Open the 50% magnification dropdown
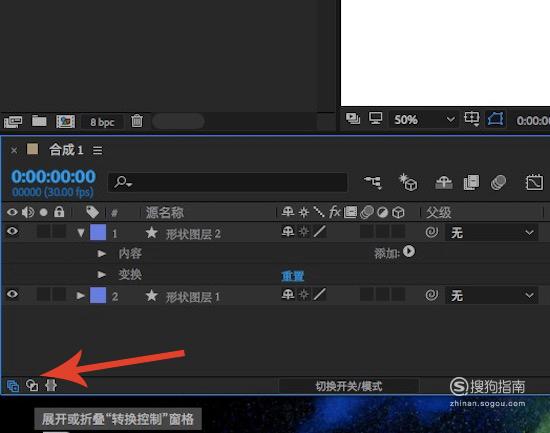Screen dimensions: 550x433 point(423,120)
